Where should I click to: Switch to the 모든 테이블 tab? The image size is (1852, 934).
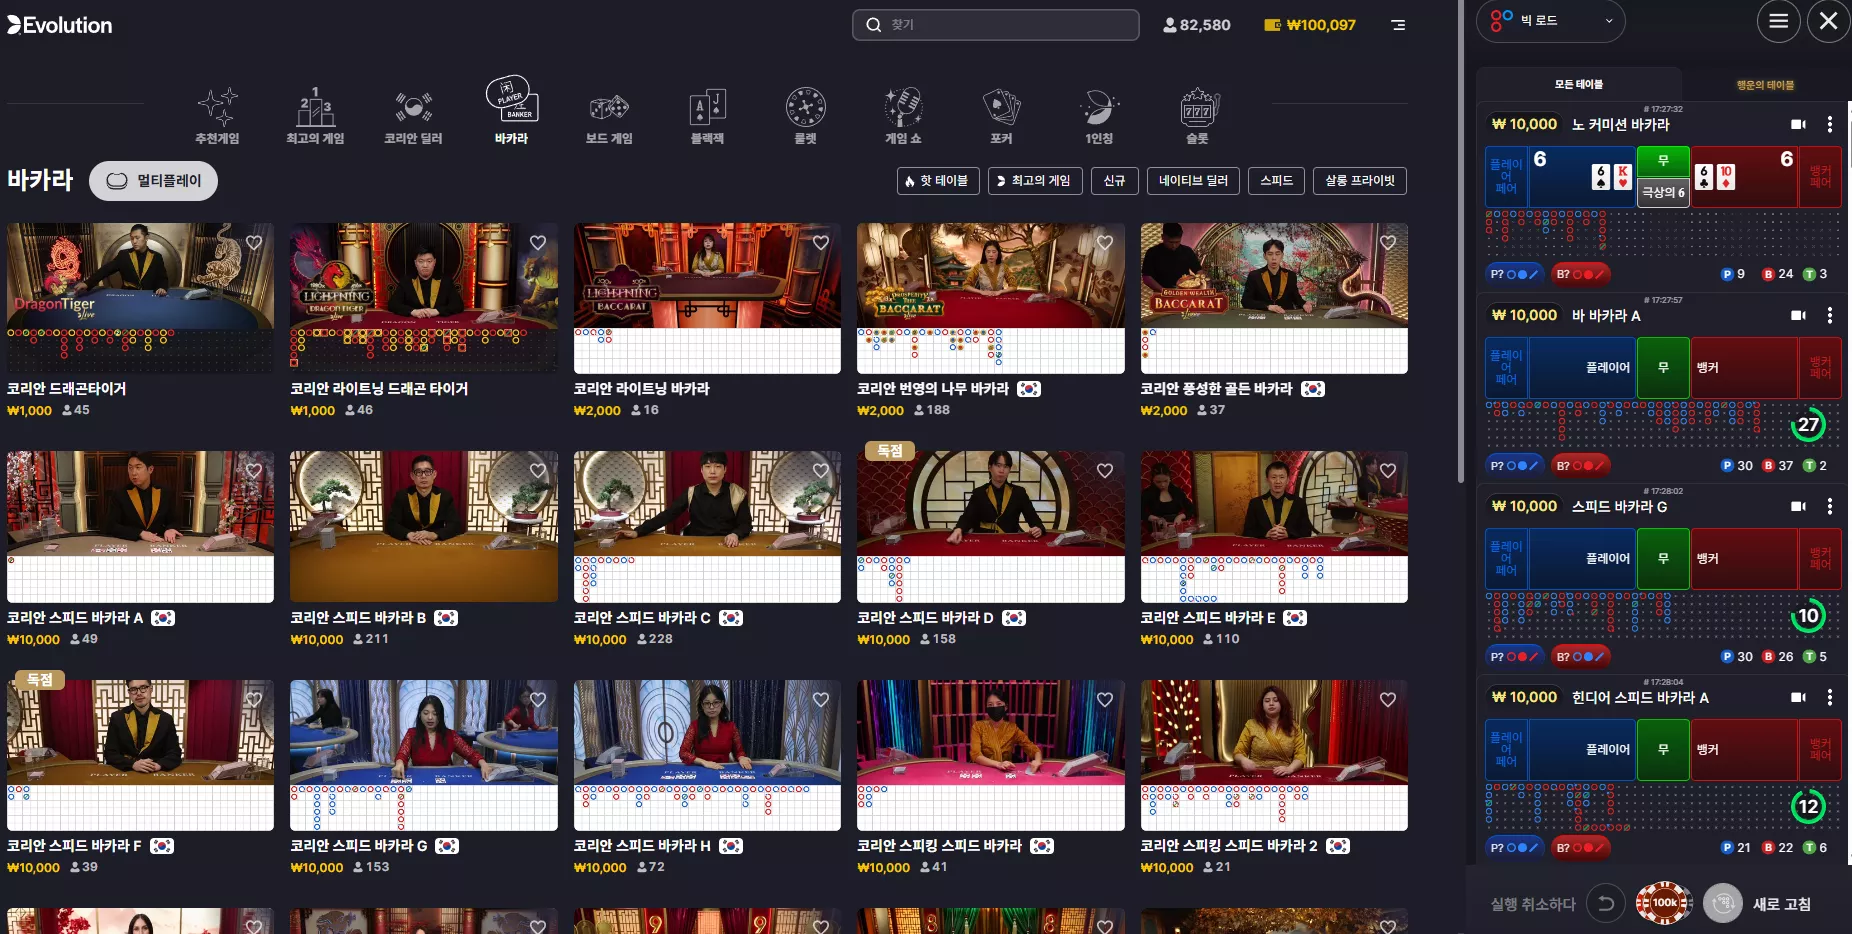point(1579,85)
